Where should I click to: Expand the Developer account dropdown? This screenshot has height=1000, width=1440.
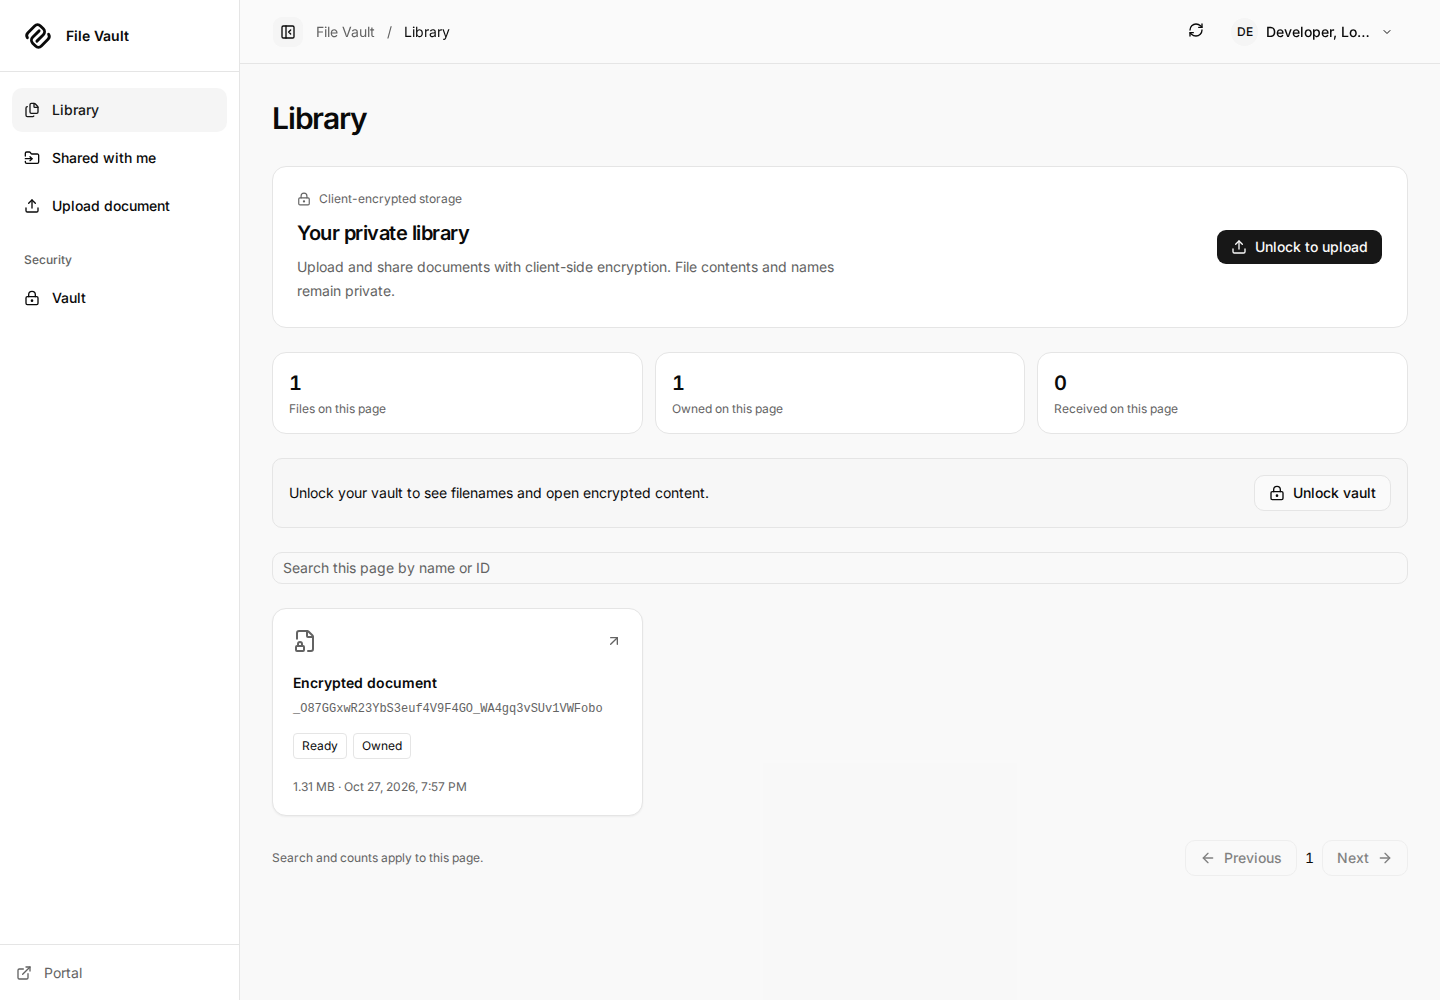click(x=1314, y=32)
